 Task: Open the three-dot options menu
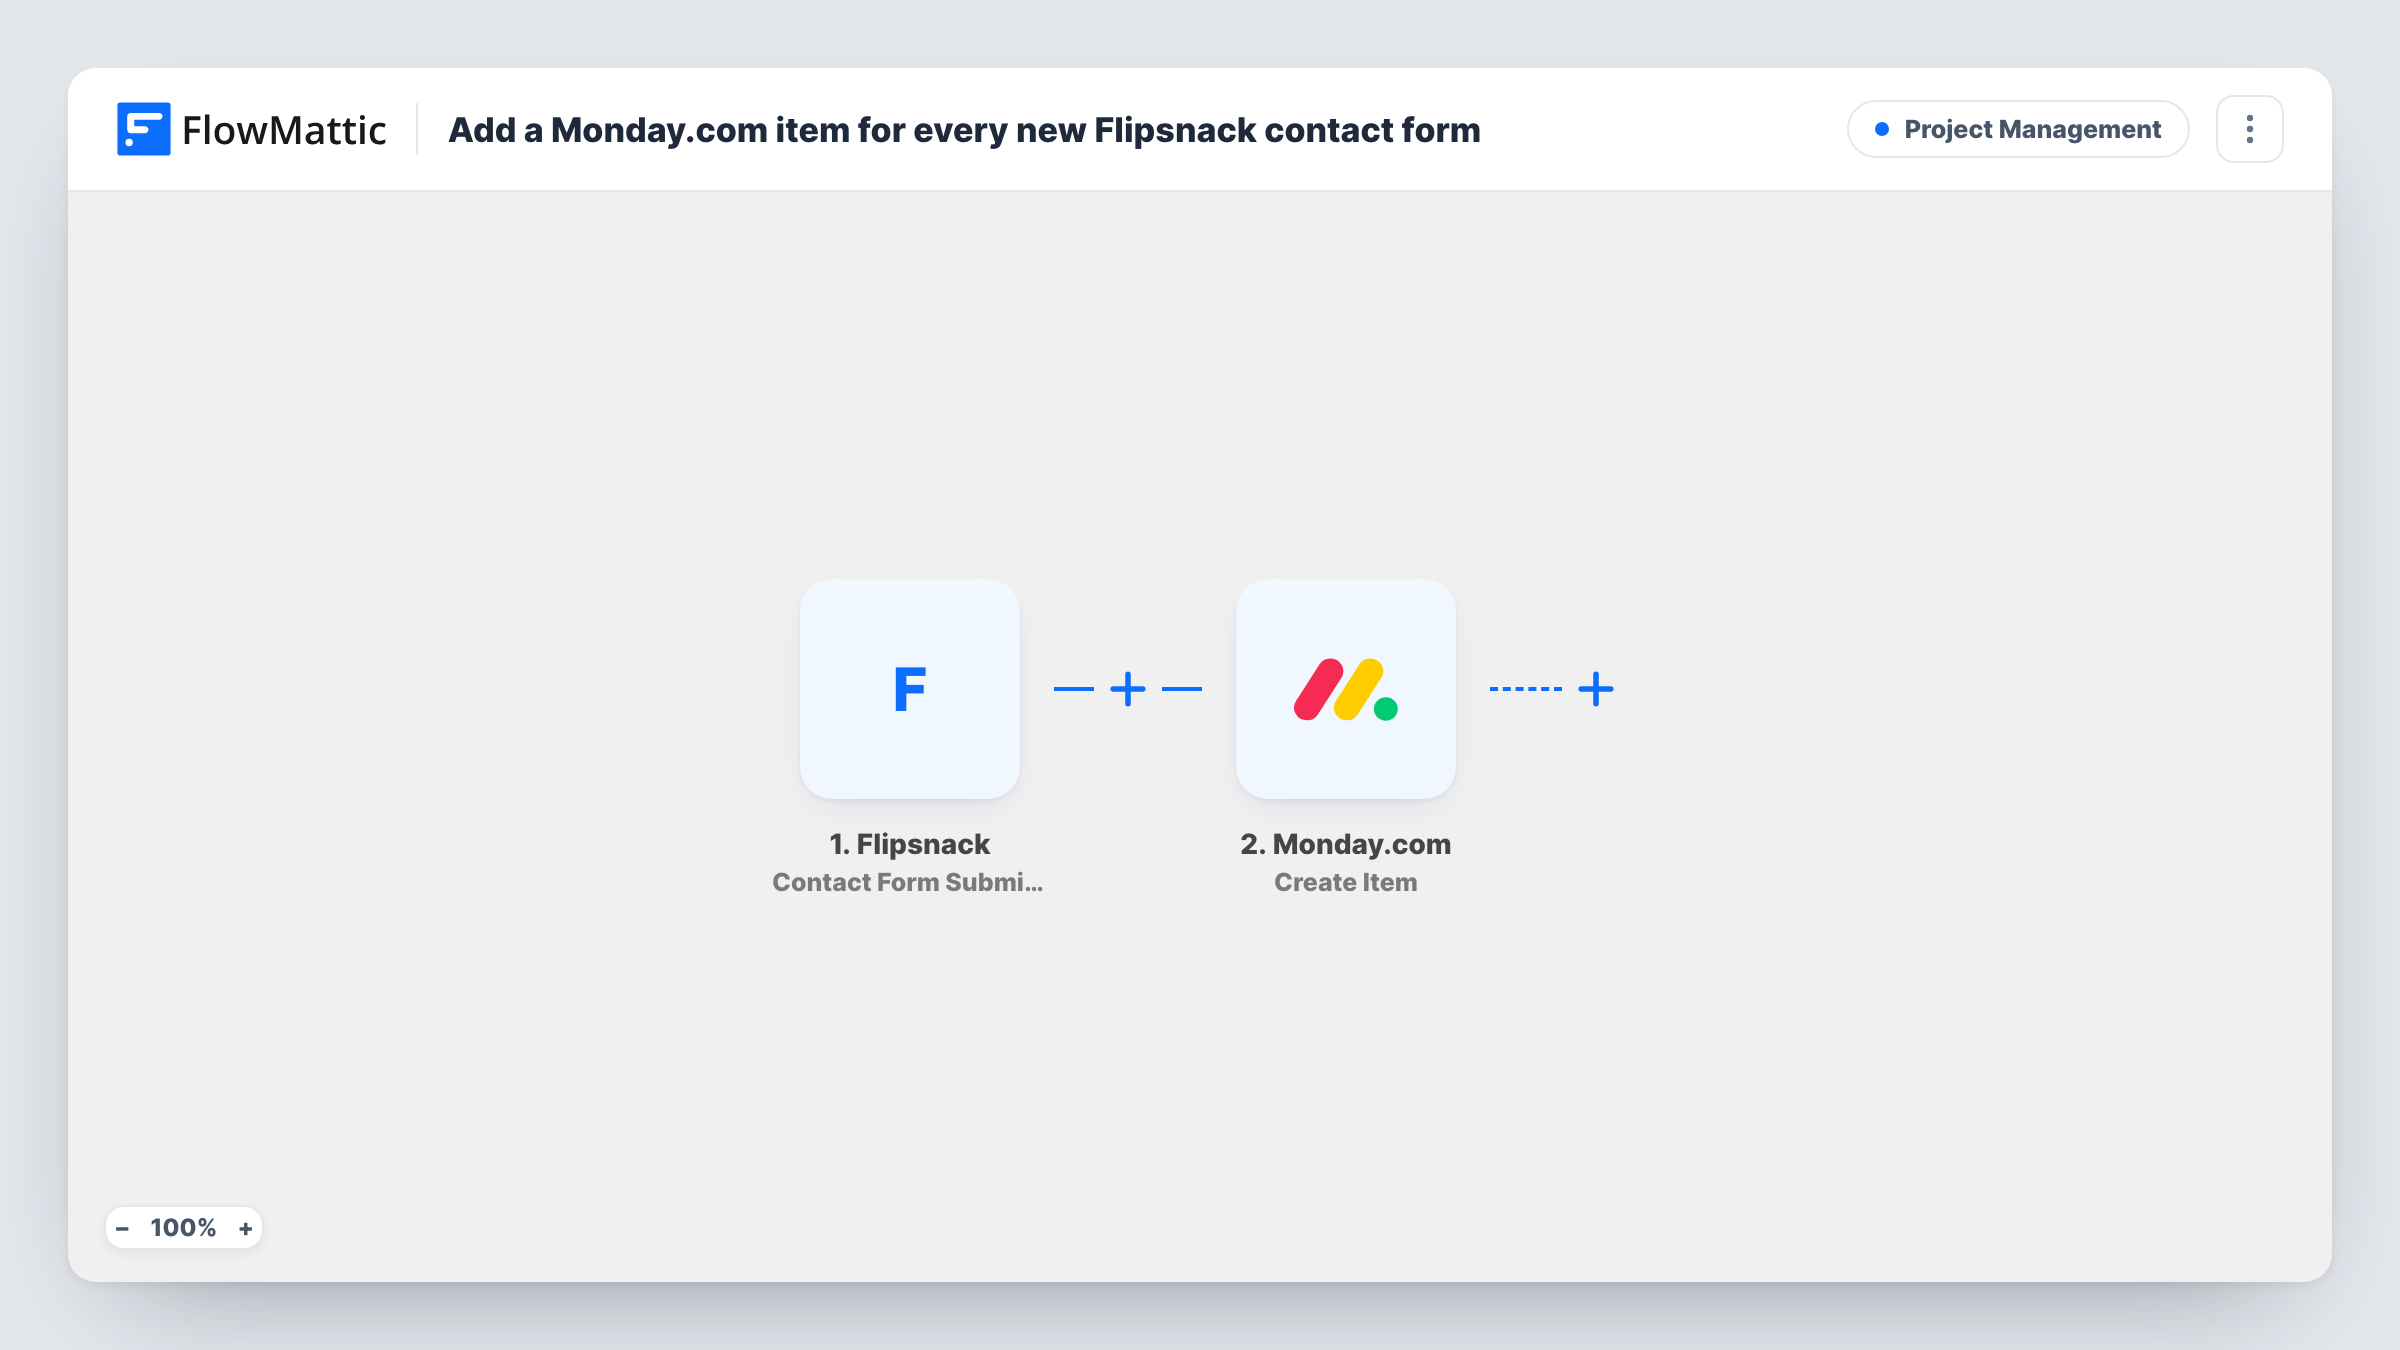coord(2249,129)
